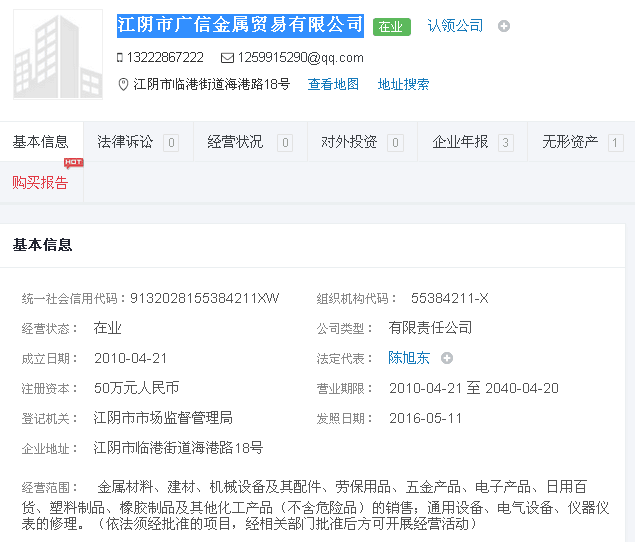The image size is (635, 542).
Task: Click the email envelope icon
Action: pos(227,58)
